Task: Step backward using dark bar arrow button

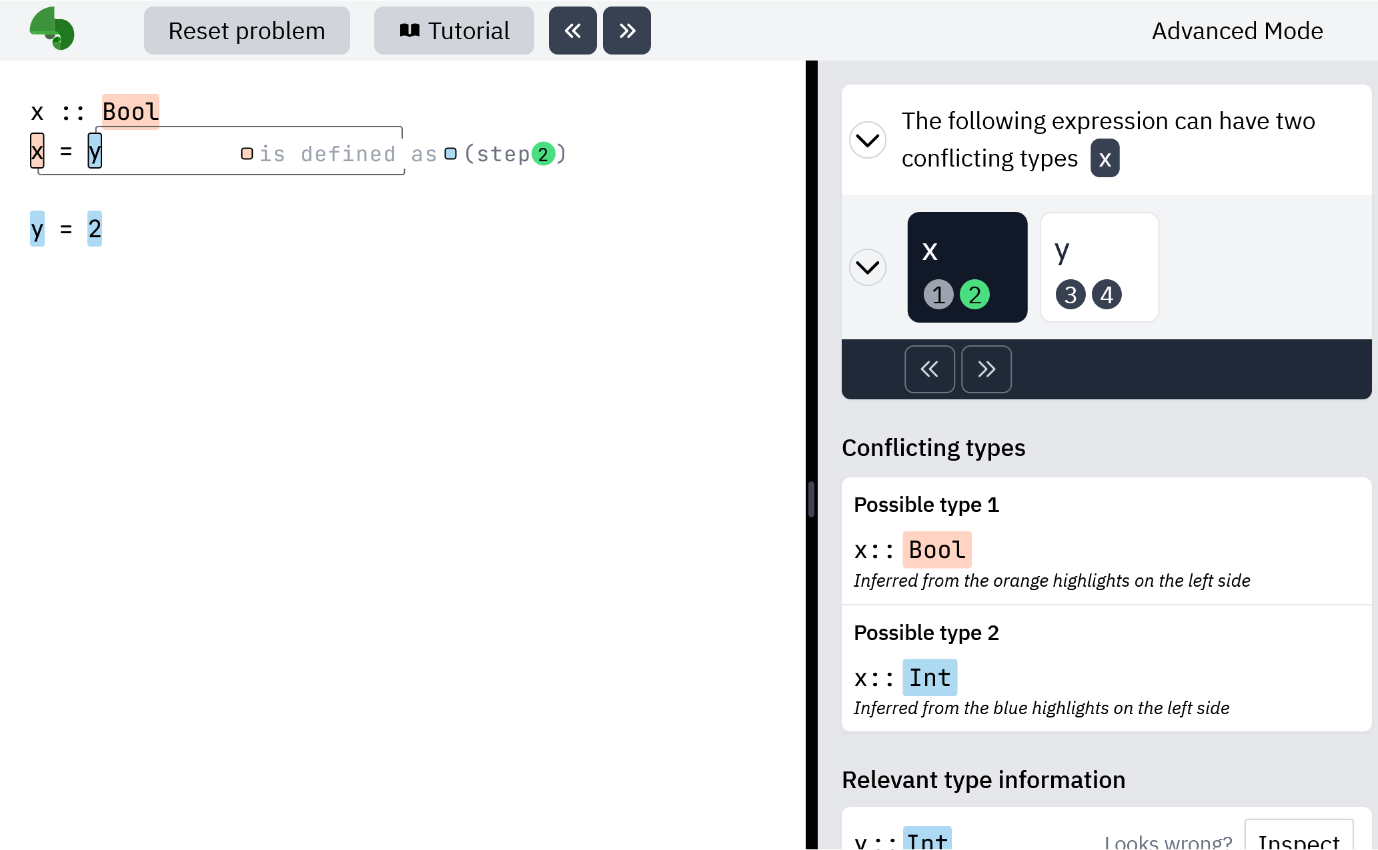Action: 930,369
